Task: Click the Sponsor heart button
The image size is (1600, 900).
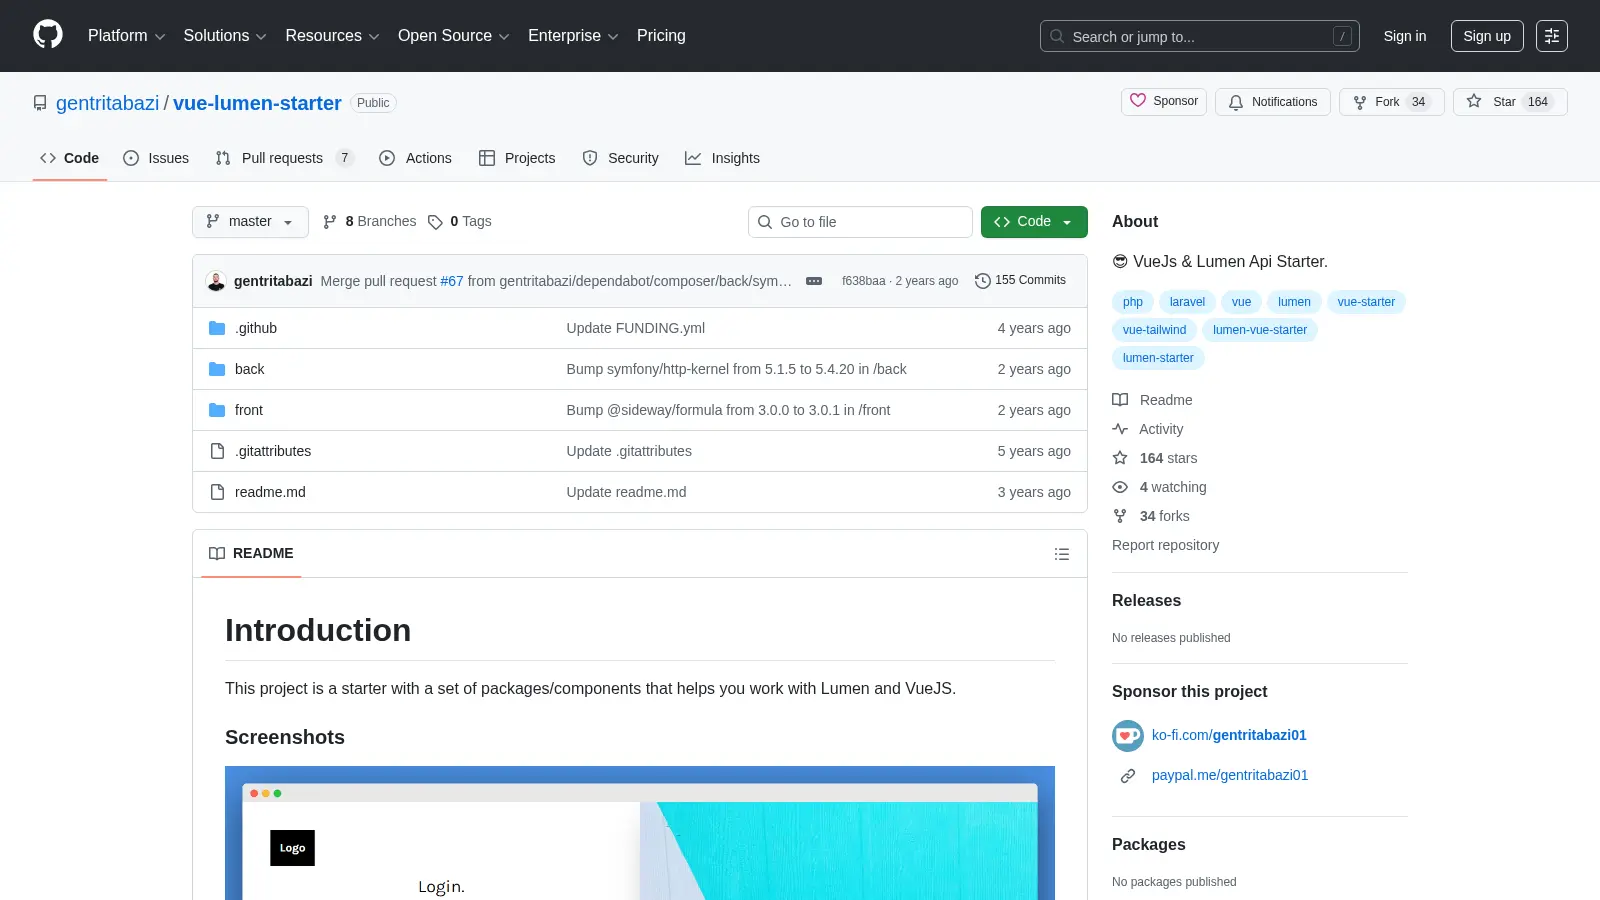Action: (1164, 102)
